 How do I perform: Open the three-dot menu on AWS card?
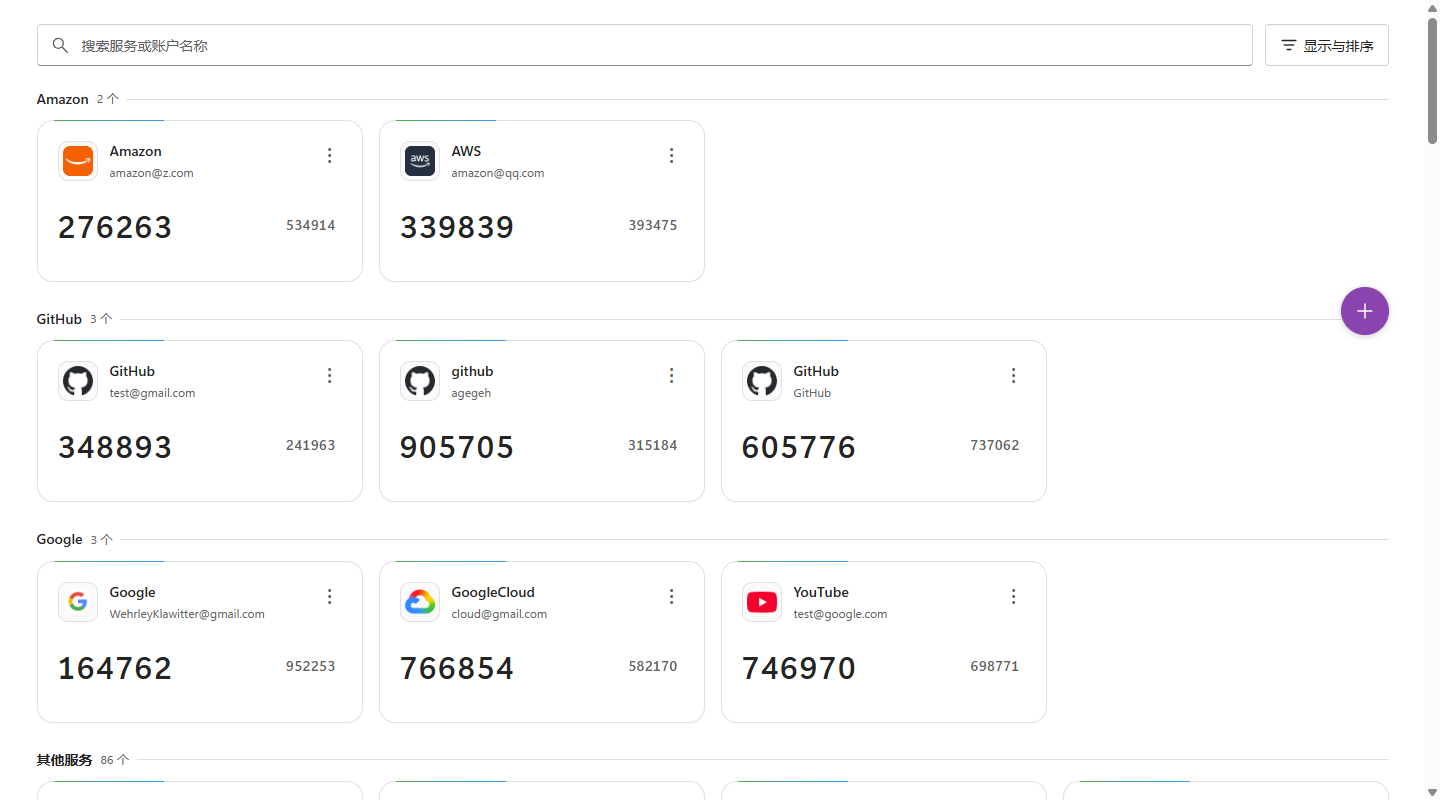click(672, 155)
